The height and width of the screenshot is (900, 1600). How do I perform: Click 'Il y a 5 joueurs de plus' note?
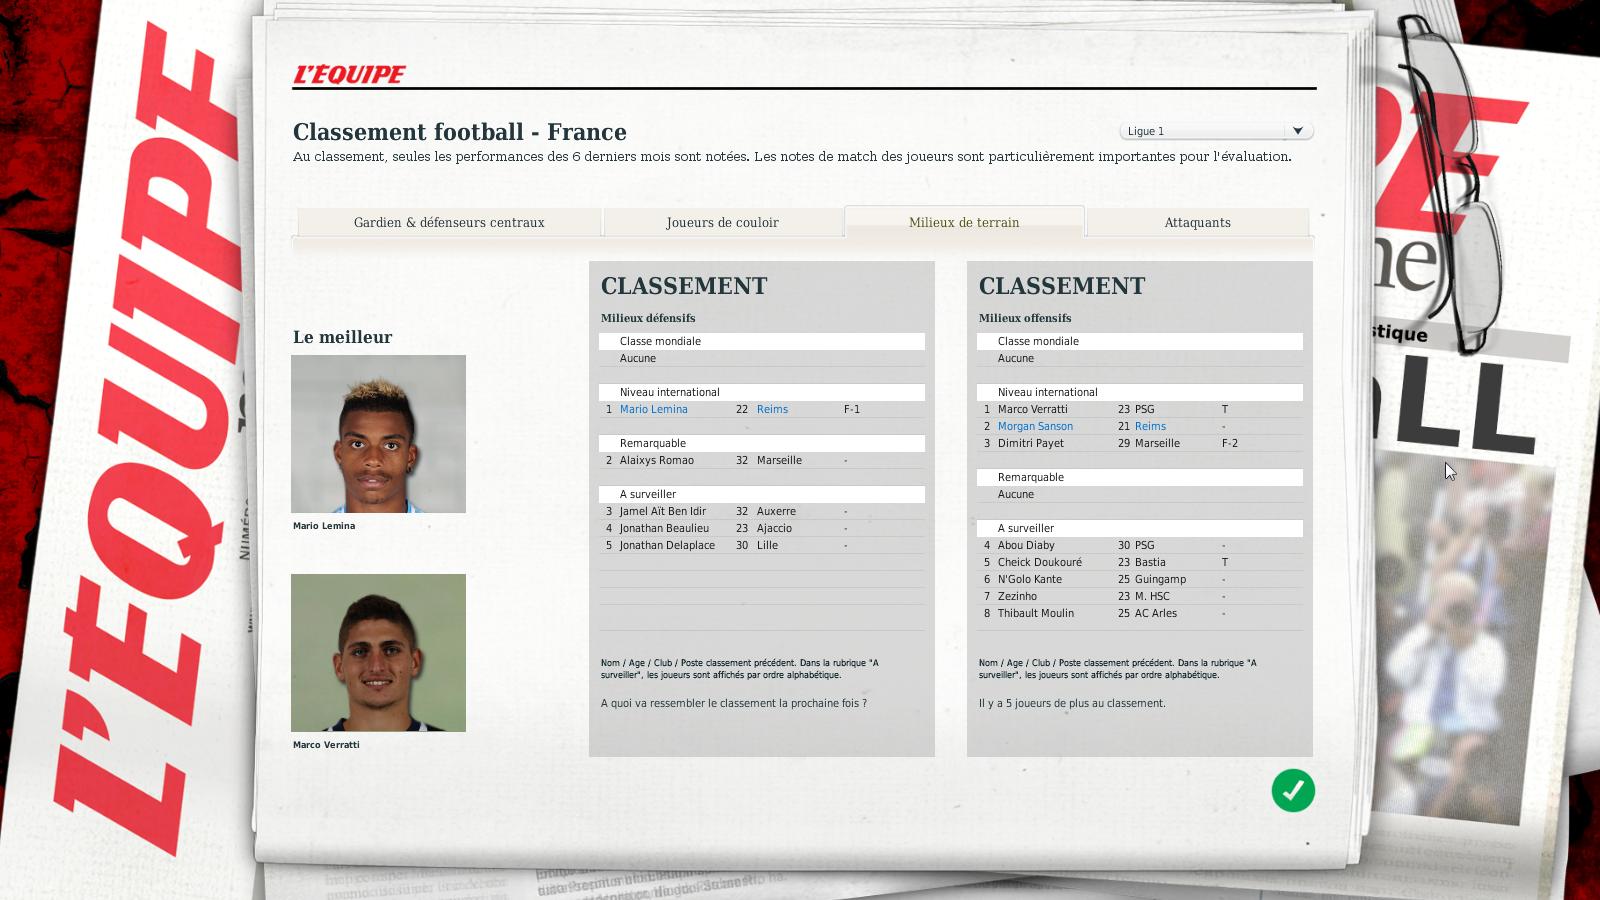[1072, 703]
